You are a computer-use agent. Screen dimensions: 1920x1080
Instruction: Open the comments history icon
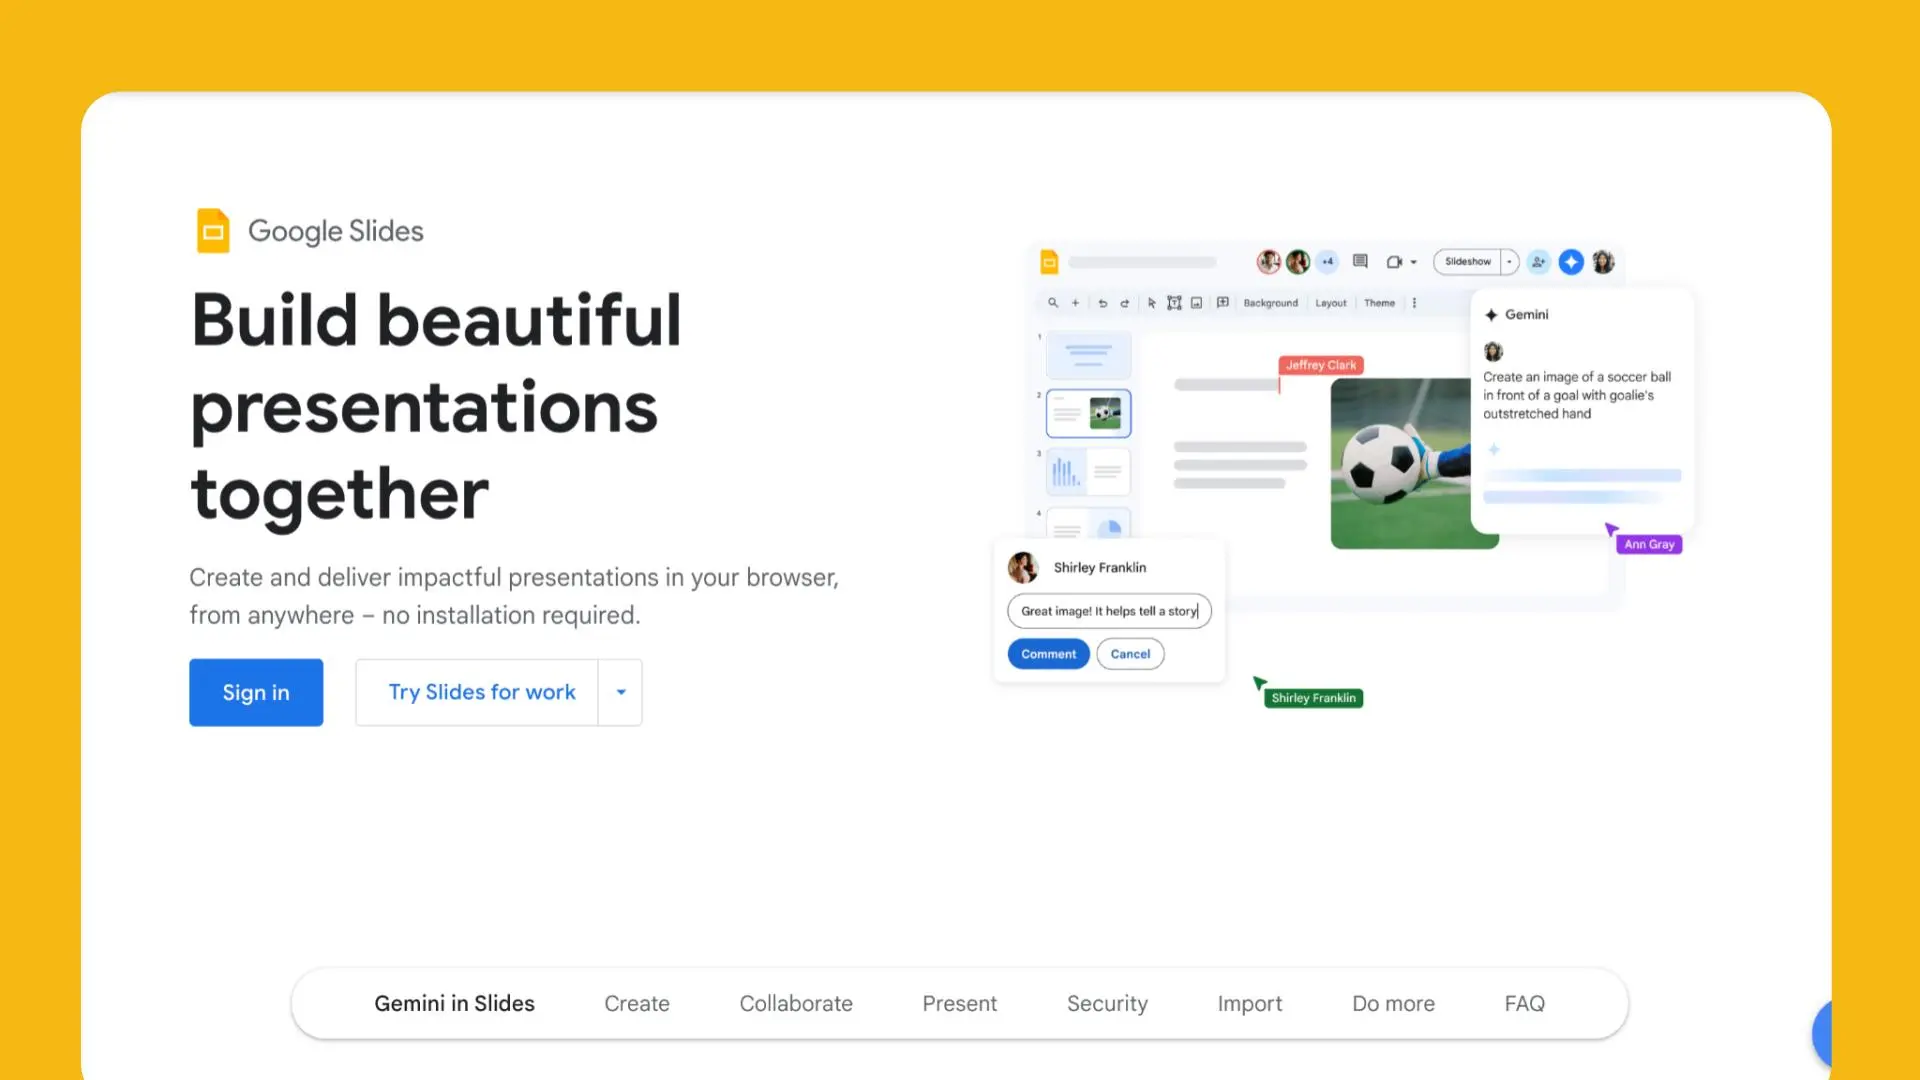1360,262
